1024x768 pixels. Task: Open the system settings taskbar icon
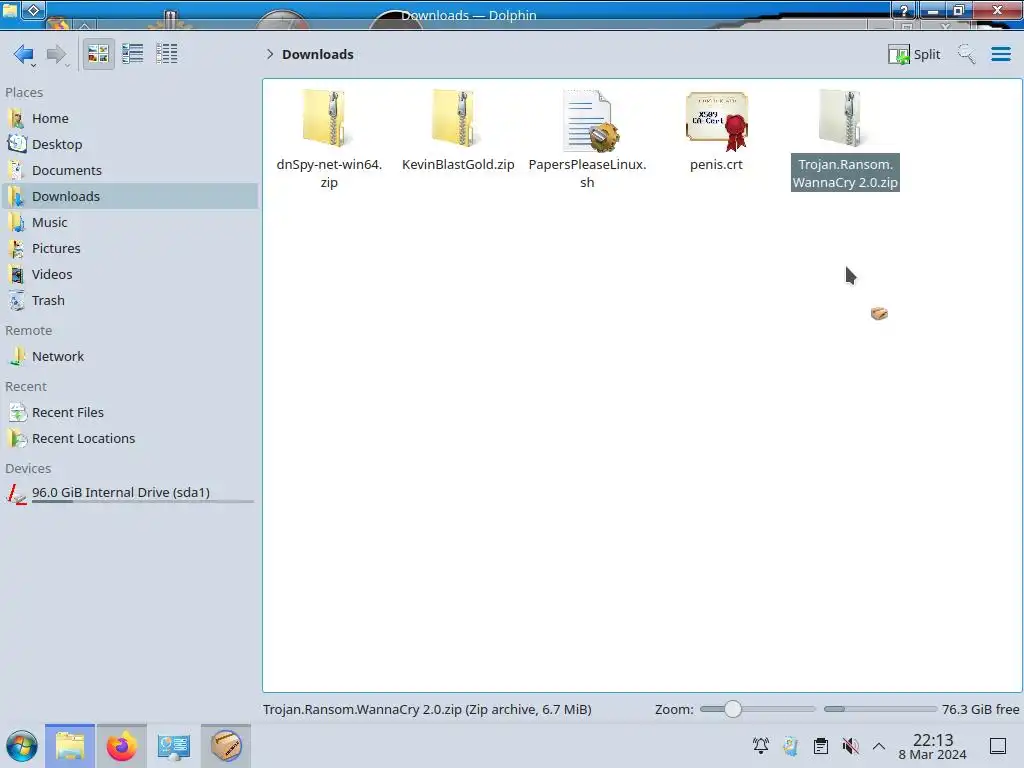173,746
